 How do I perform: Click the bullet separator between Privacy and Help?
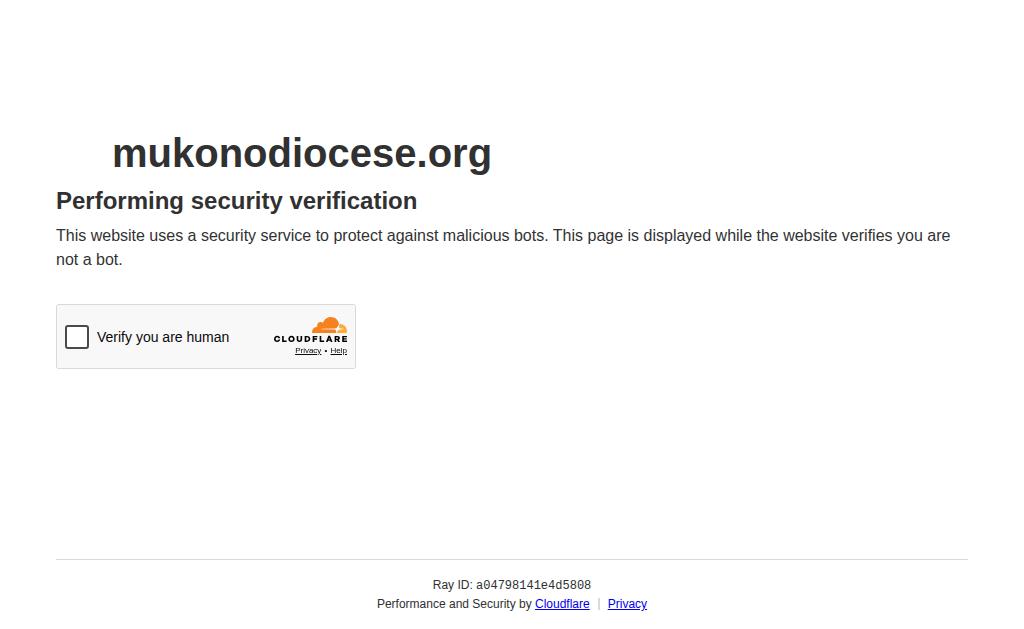click(326, 351)
